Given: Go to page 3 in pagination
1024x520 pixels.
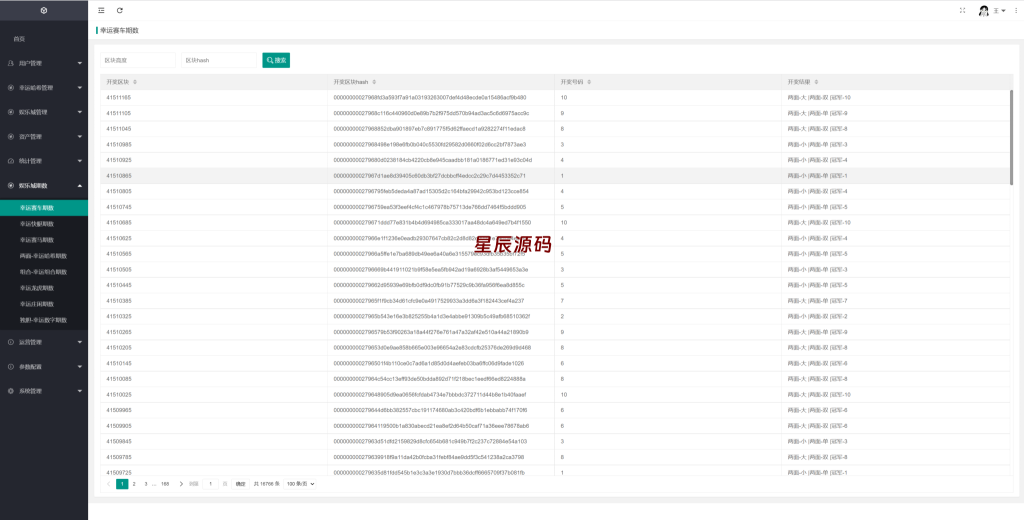Looking at the screenshot, I should tap(146, 484).
